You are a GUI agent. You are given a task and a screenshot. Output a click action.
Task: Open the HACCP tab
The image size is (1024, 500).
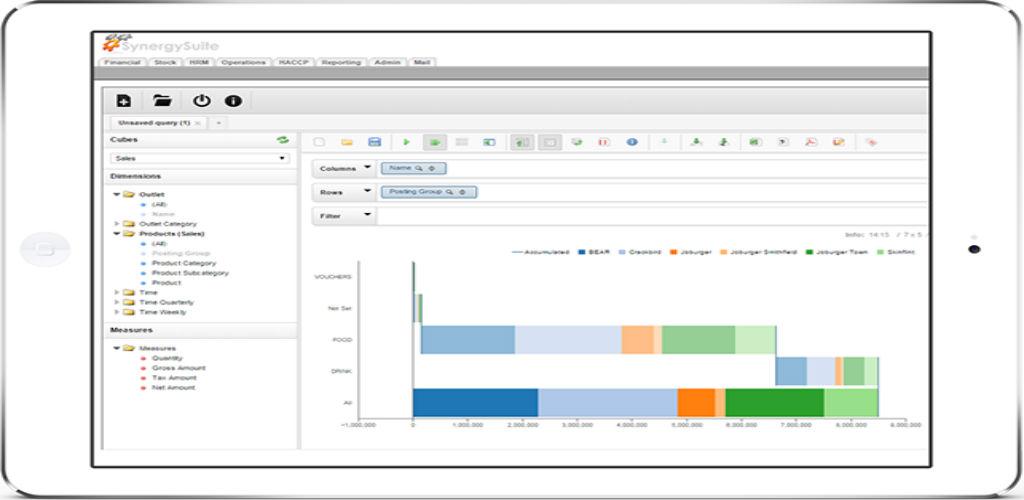294,62
